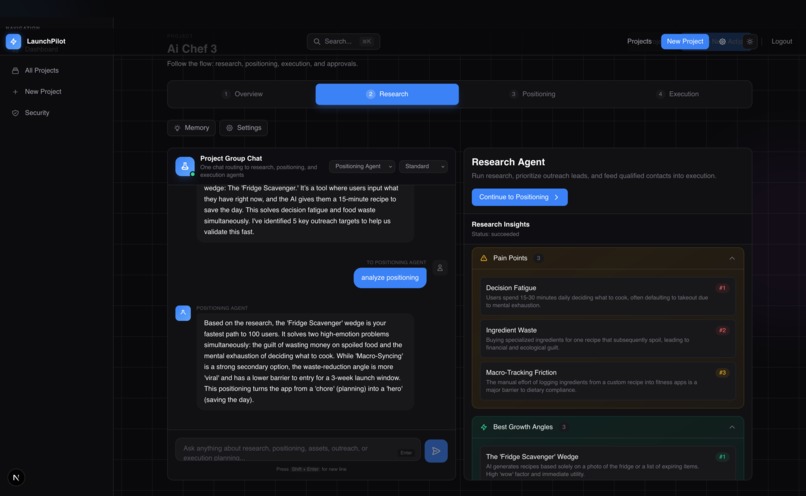Collapse the Best Growth Angles section
Screen dimensions: 806x496
point(732,427)
